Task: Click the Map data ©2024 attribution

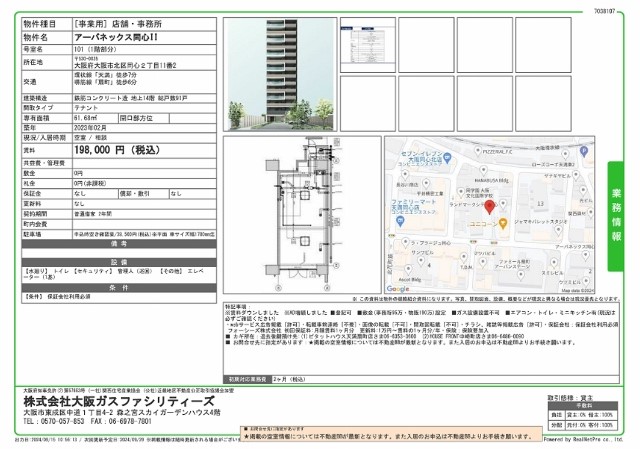Action: 577,291
